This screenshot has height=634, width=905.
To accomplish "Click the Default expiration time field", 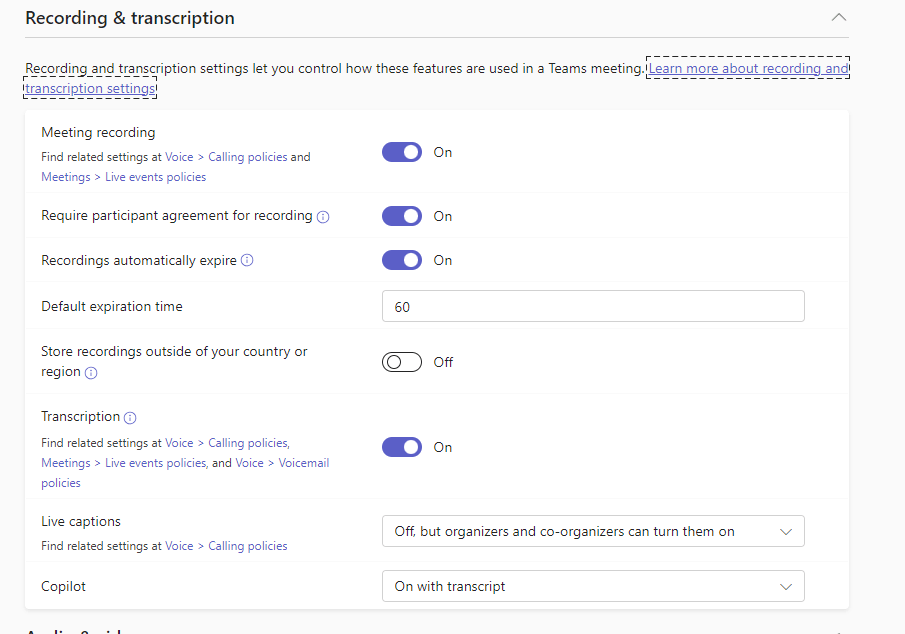I will pyautogui.click(x=593, y=306).
